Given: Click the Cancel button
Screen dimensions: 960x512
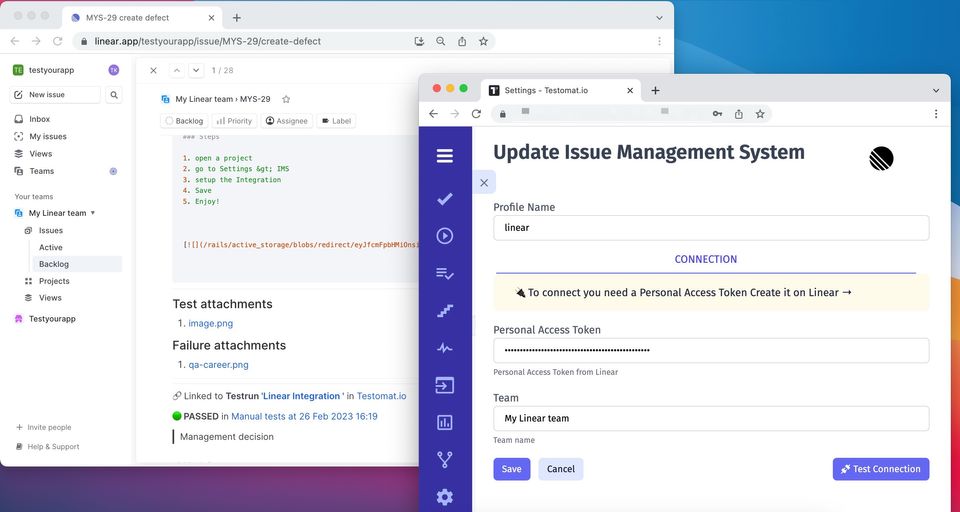Looking at the screenshot, I should (561, 469).
